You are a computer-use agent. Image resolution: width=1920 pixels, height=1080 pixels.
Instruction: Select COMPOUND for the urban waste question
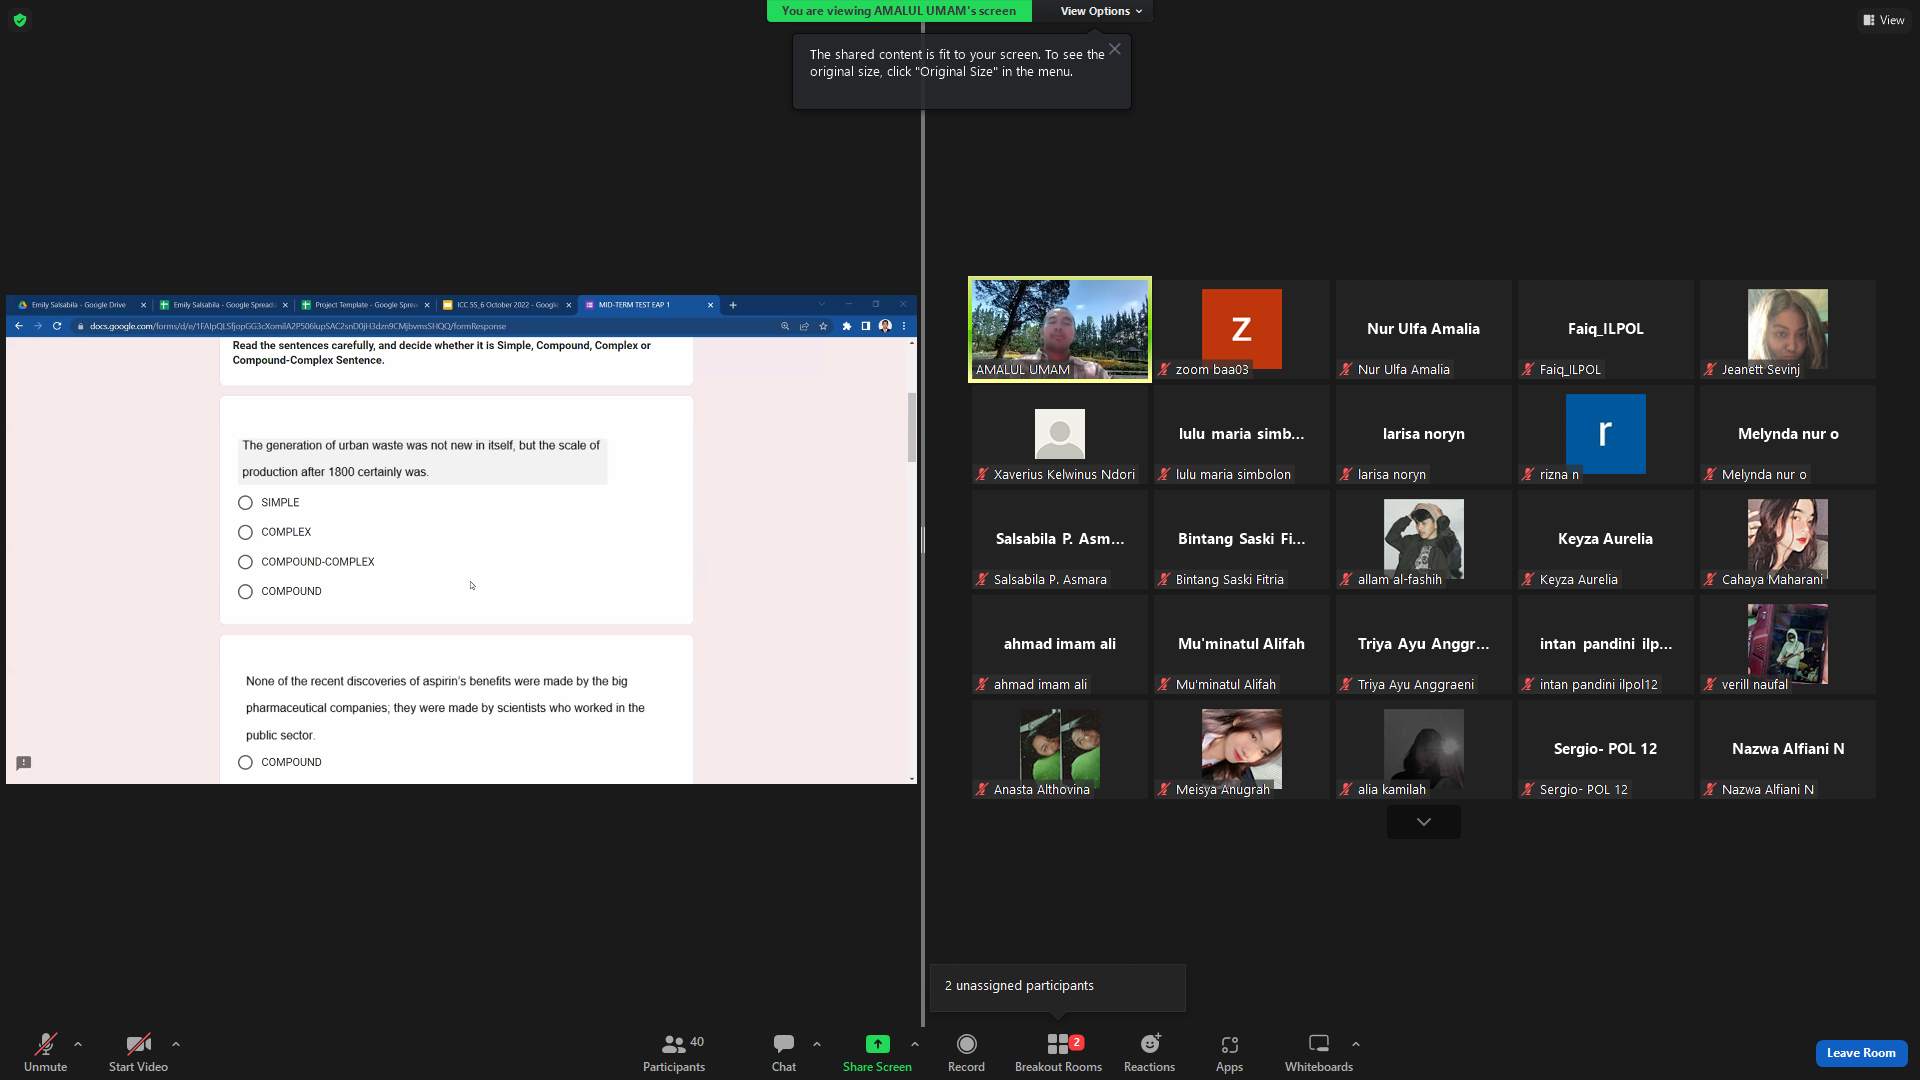[x=245, y=592]
